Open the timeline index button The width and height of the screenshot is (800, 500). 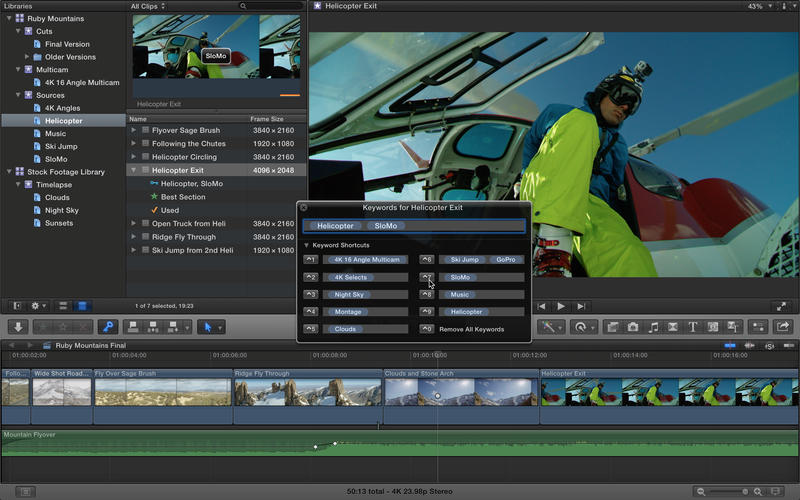[x=25, y=491]
